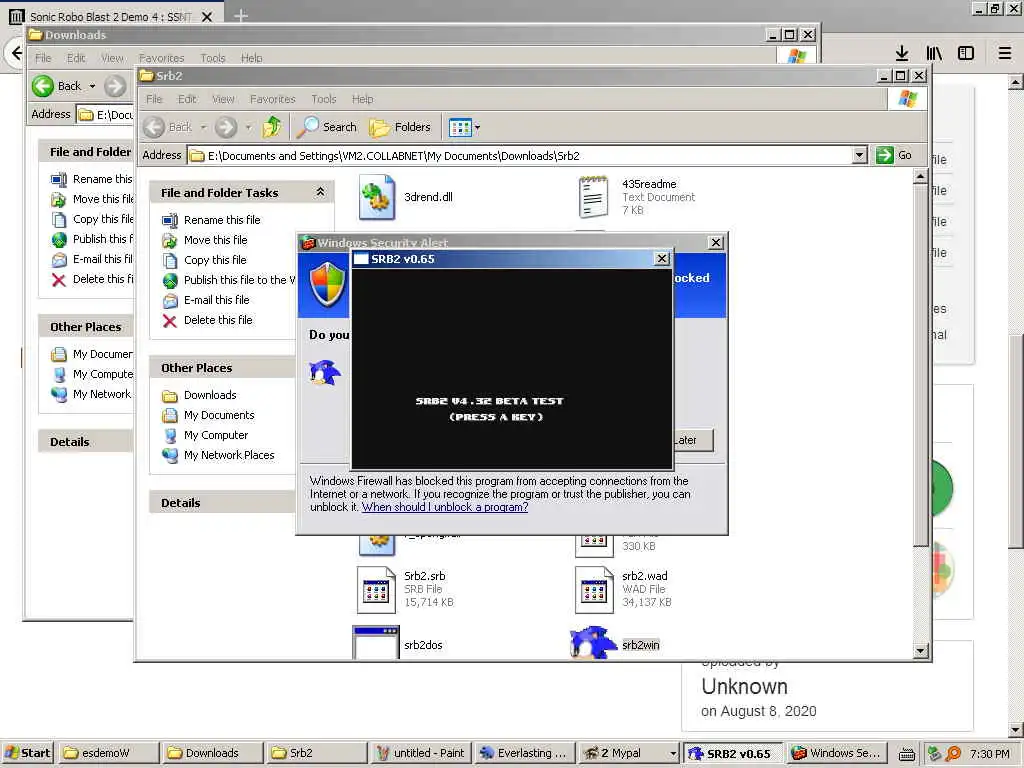Viewport: 1024px width, 768px height.
Task: Click Move this file in Srb2 tasks
Action: click(x=216, y=240)
